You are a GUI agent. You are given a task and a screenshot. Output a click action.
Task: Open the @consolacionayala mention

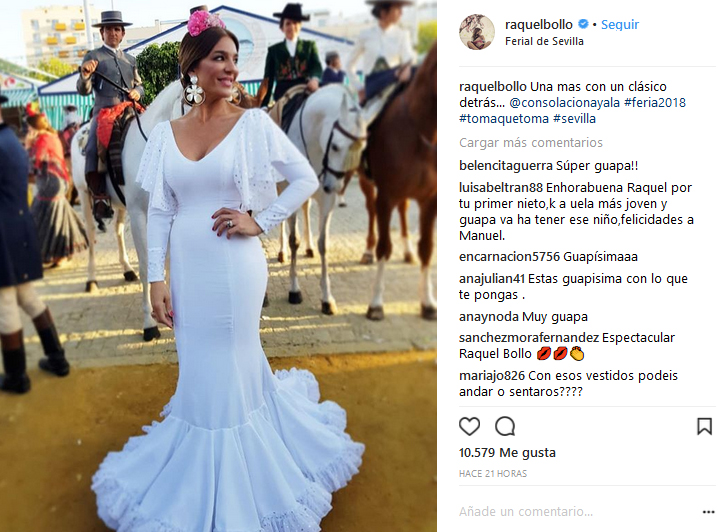tap(565, 103)
